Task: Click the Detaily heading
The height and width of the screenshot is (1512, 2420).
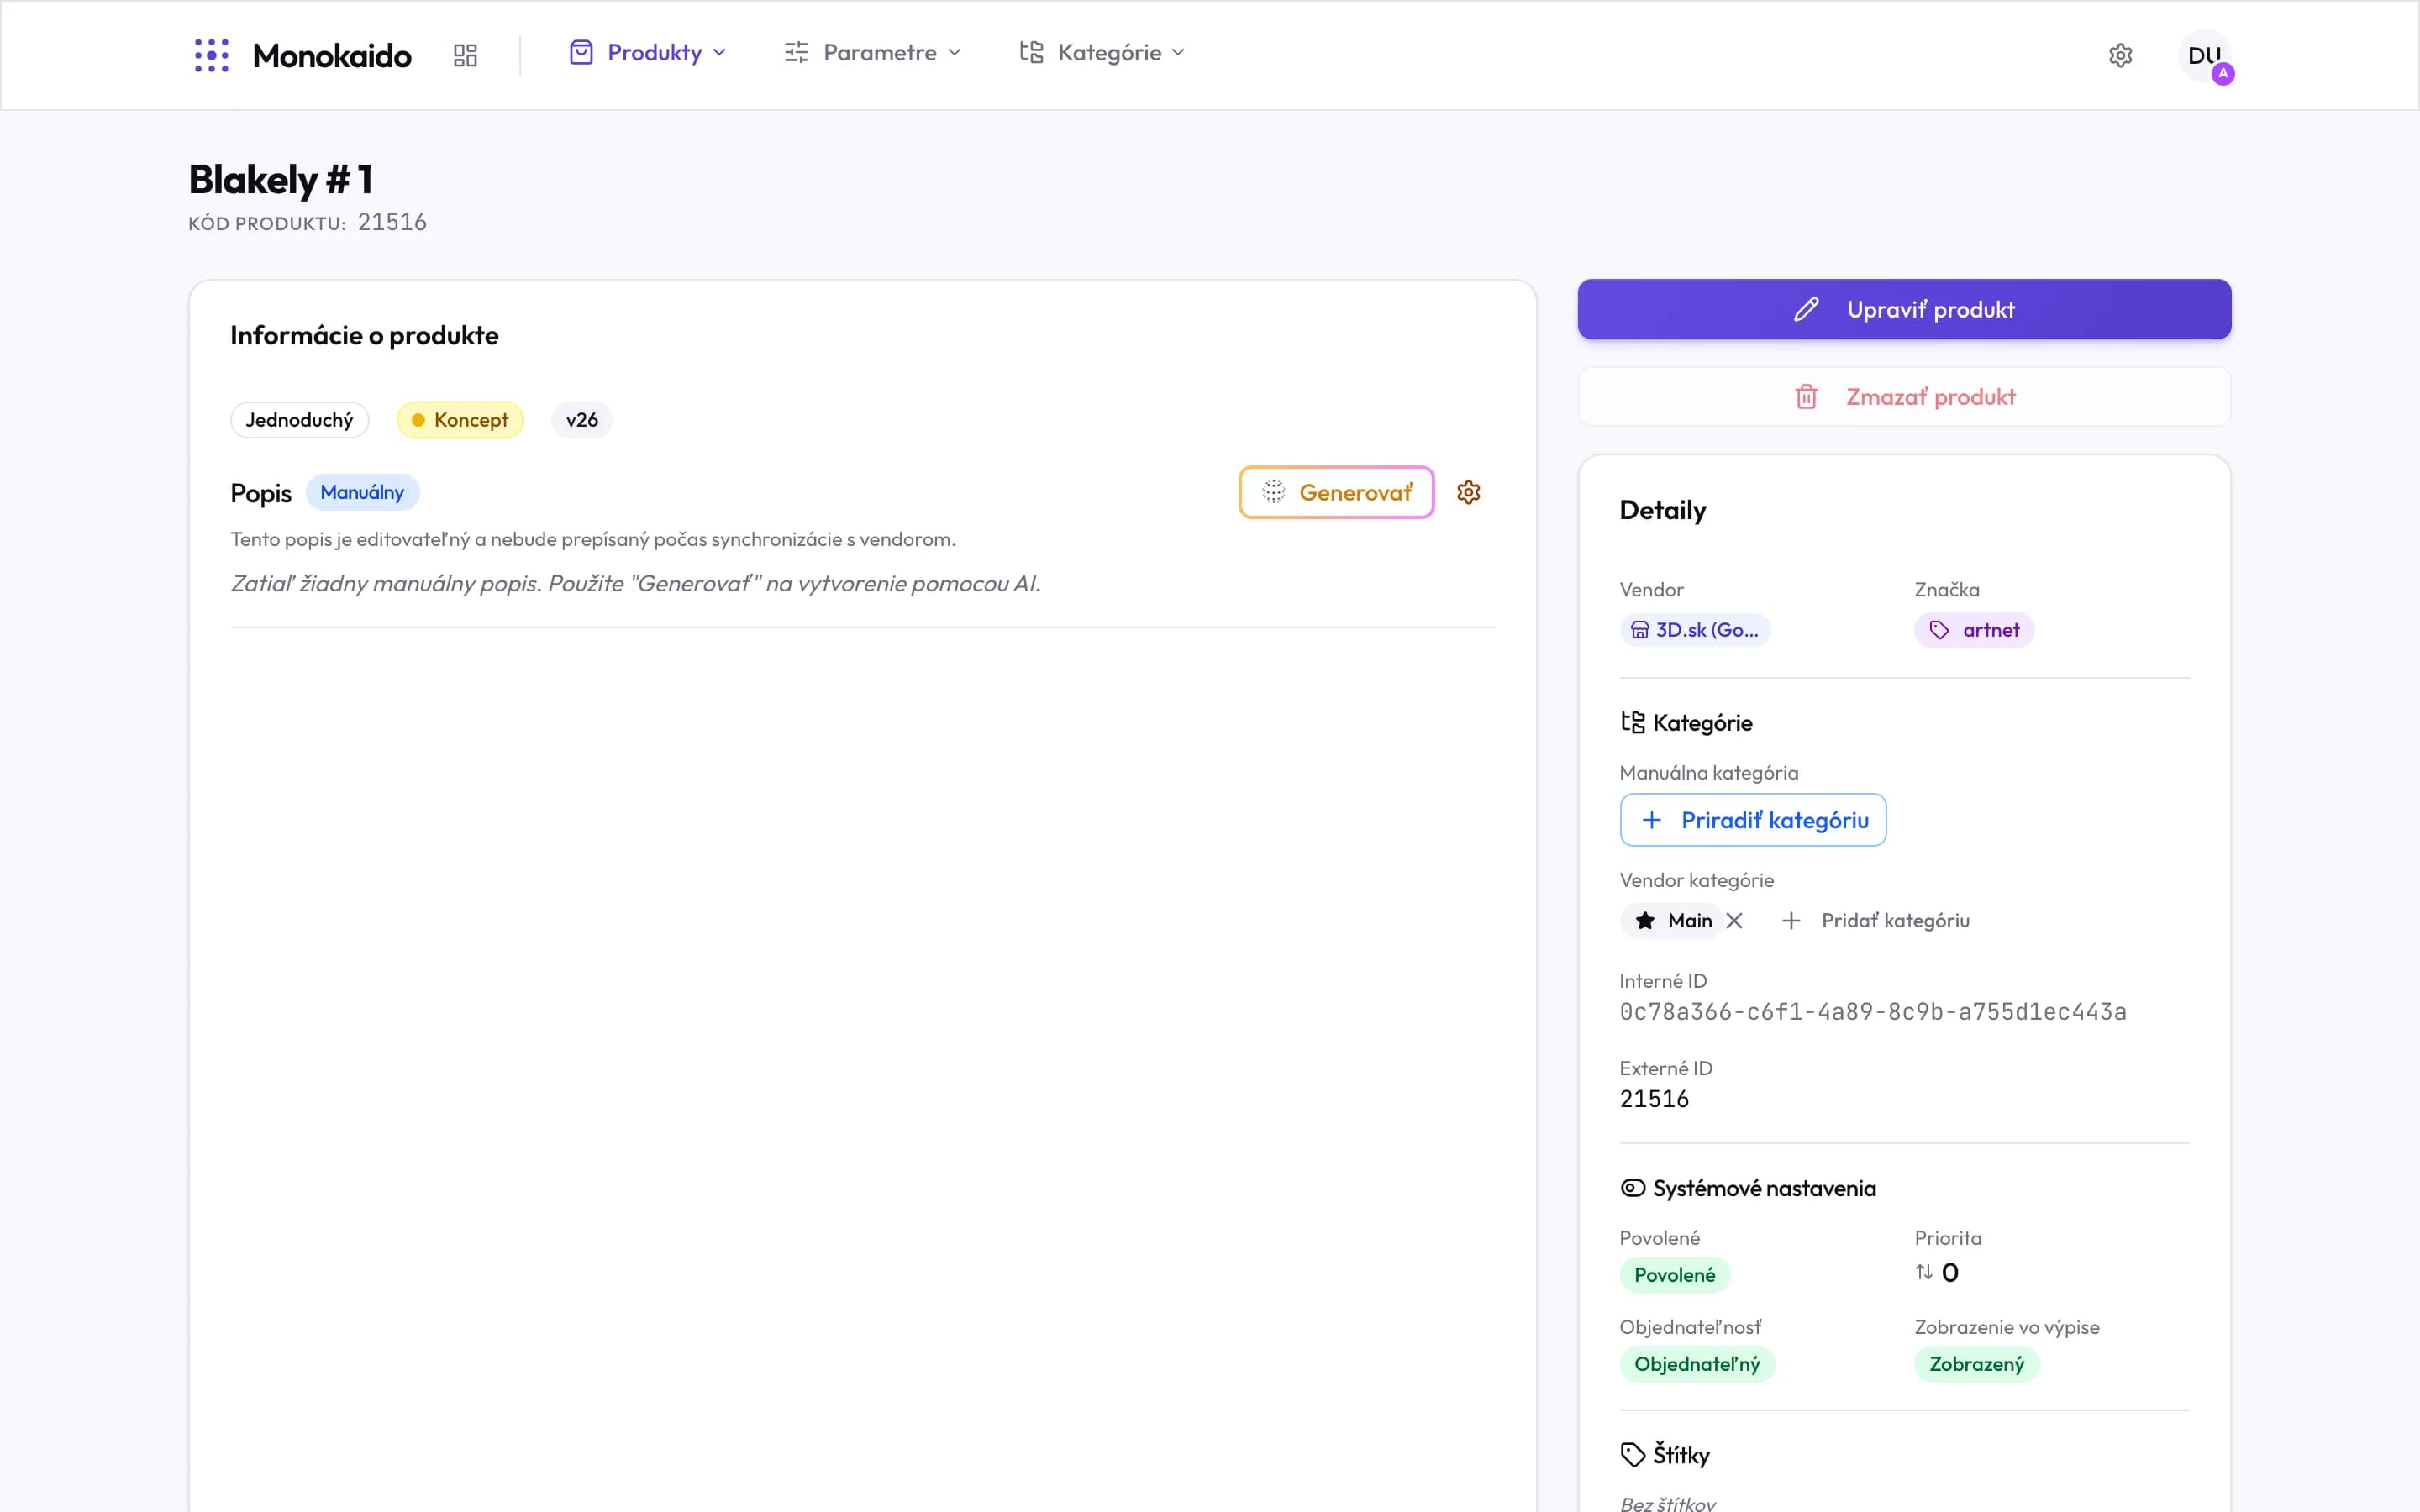Action: click(x=1663, y=510)
